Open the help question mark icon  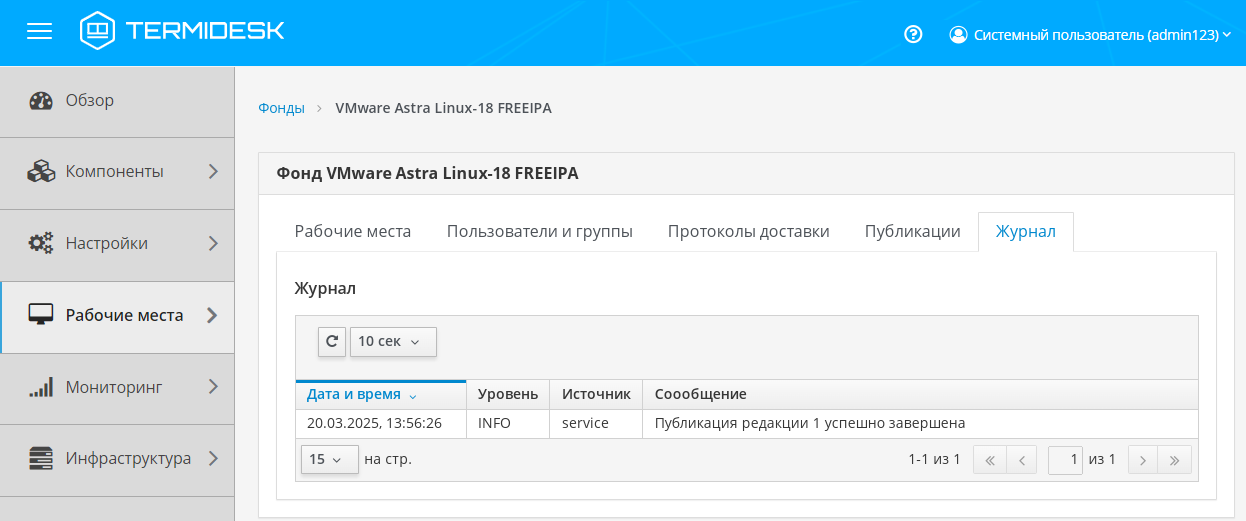click(x=913, y=34)
